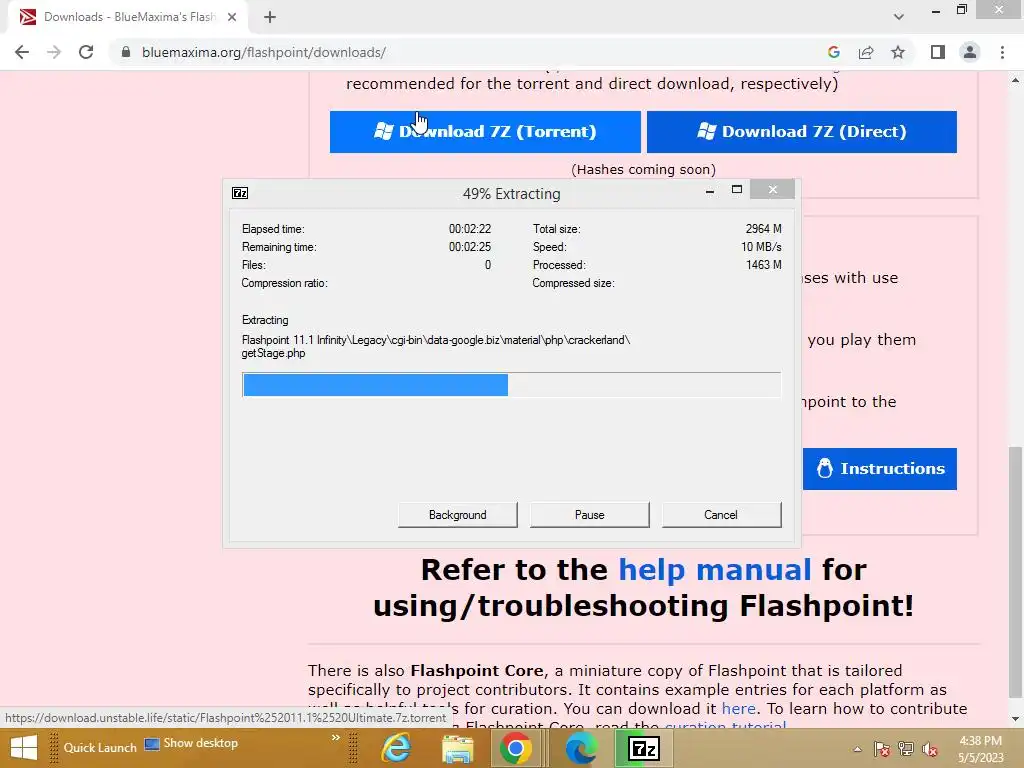This screenshot has height=768, width=1024.
Task: Click the Quick Launch toolbar label
Action: point(100,748)
